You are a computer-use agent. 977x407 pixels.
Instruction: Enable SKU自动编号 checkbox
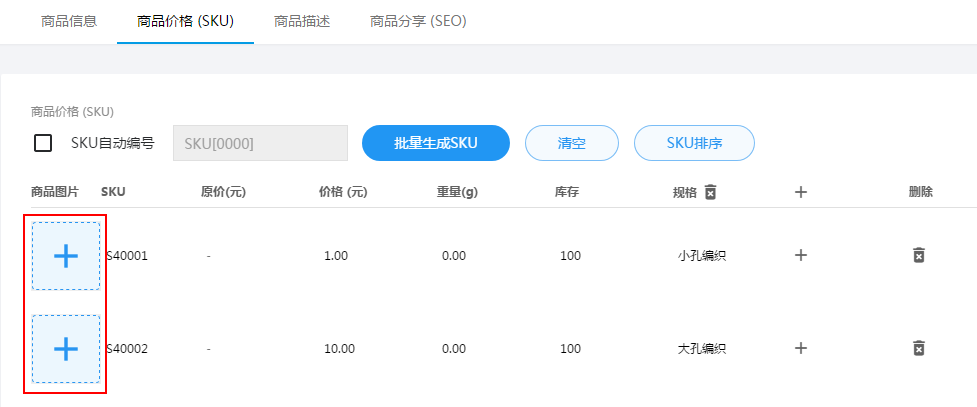tap(43, 143)
